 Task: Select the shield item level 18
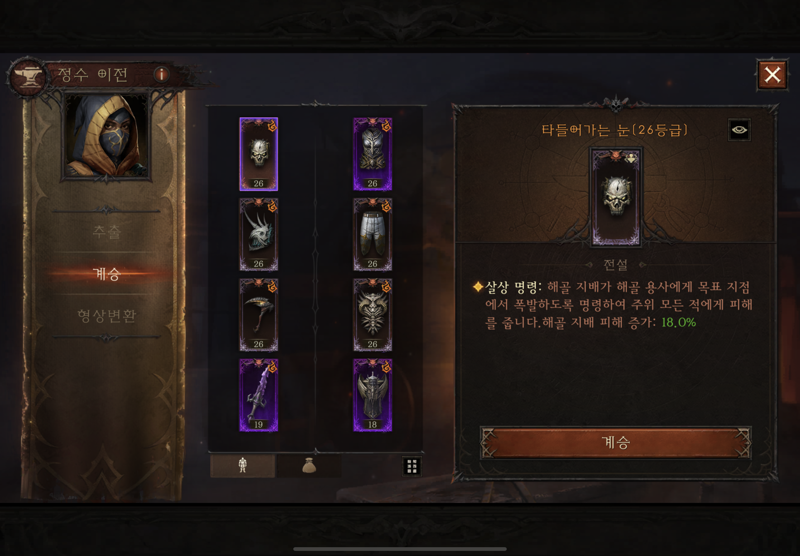pos(372,395)
